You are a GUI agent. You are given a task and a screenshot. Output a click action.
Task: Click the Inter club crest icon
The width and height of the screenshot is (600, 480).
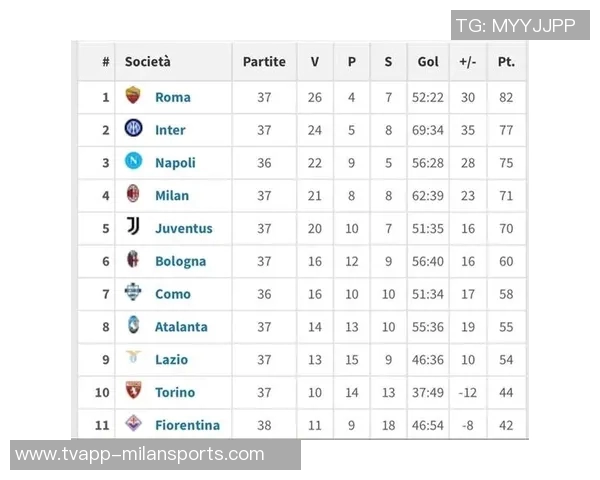133,129
